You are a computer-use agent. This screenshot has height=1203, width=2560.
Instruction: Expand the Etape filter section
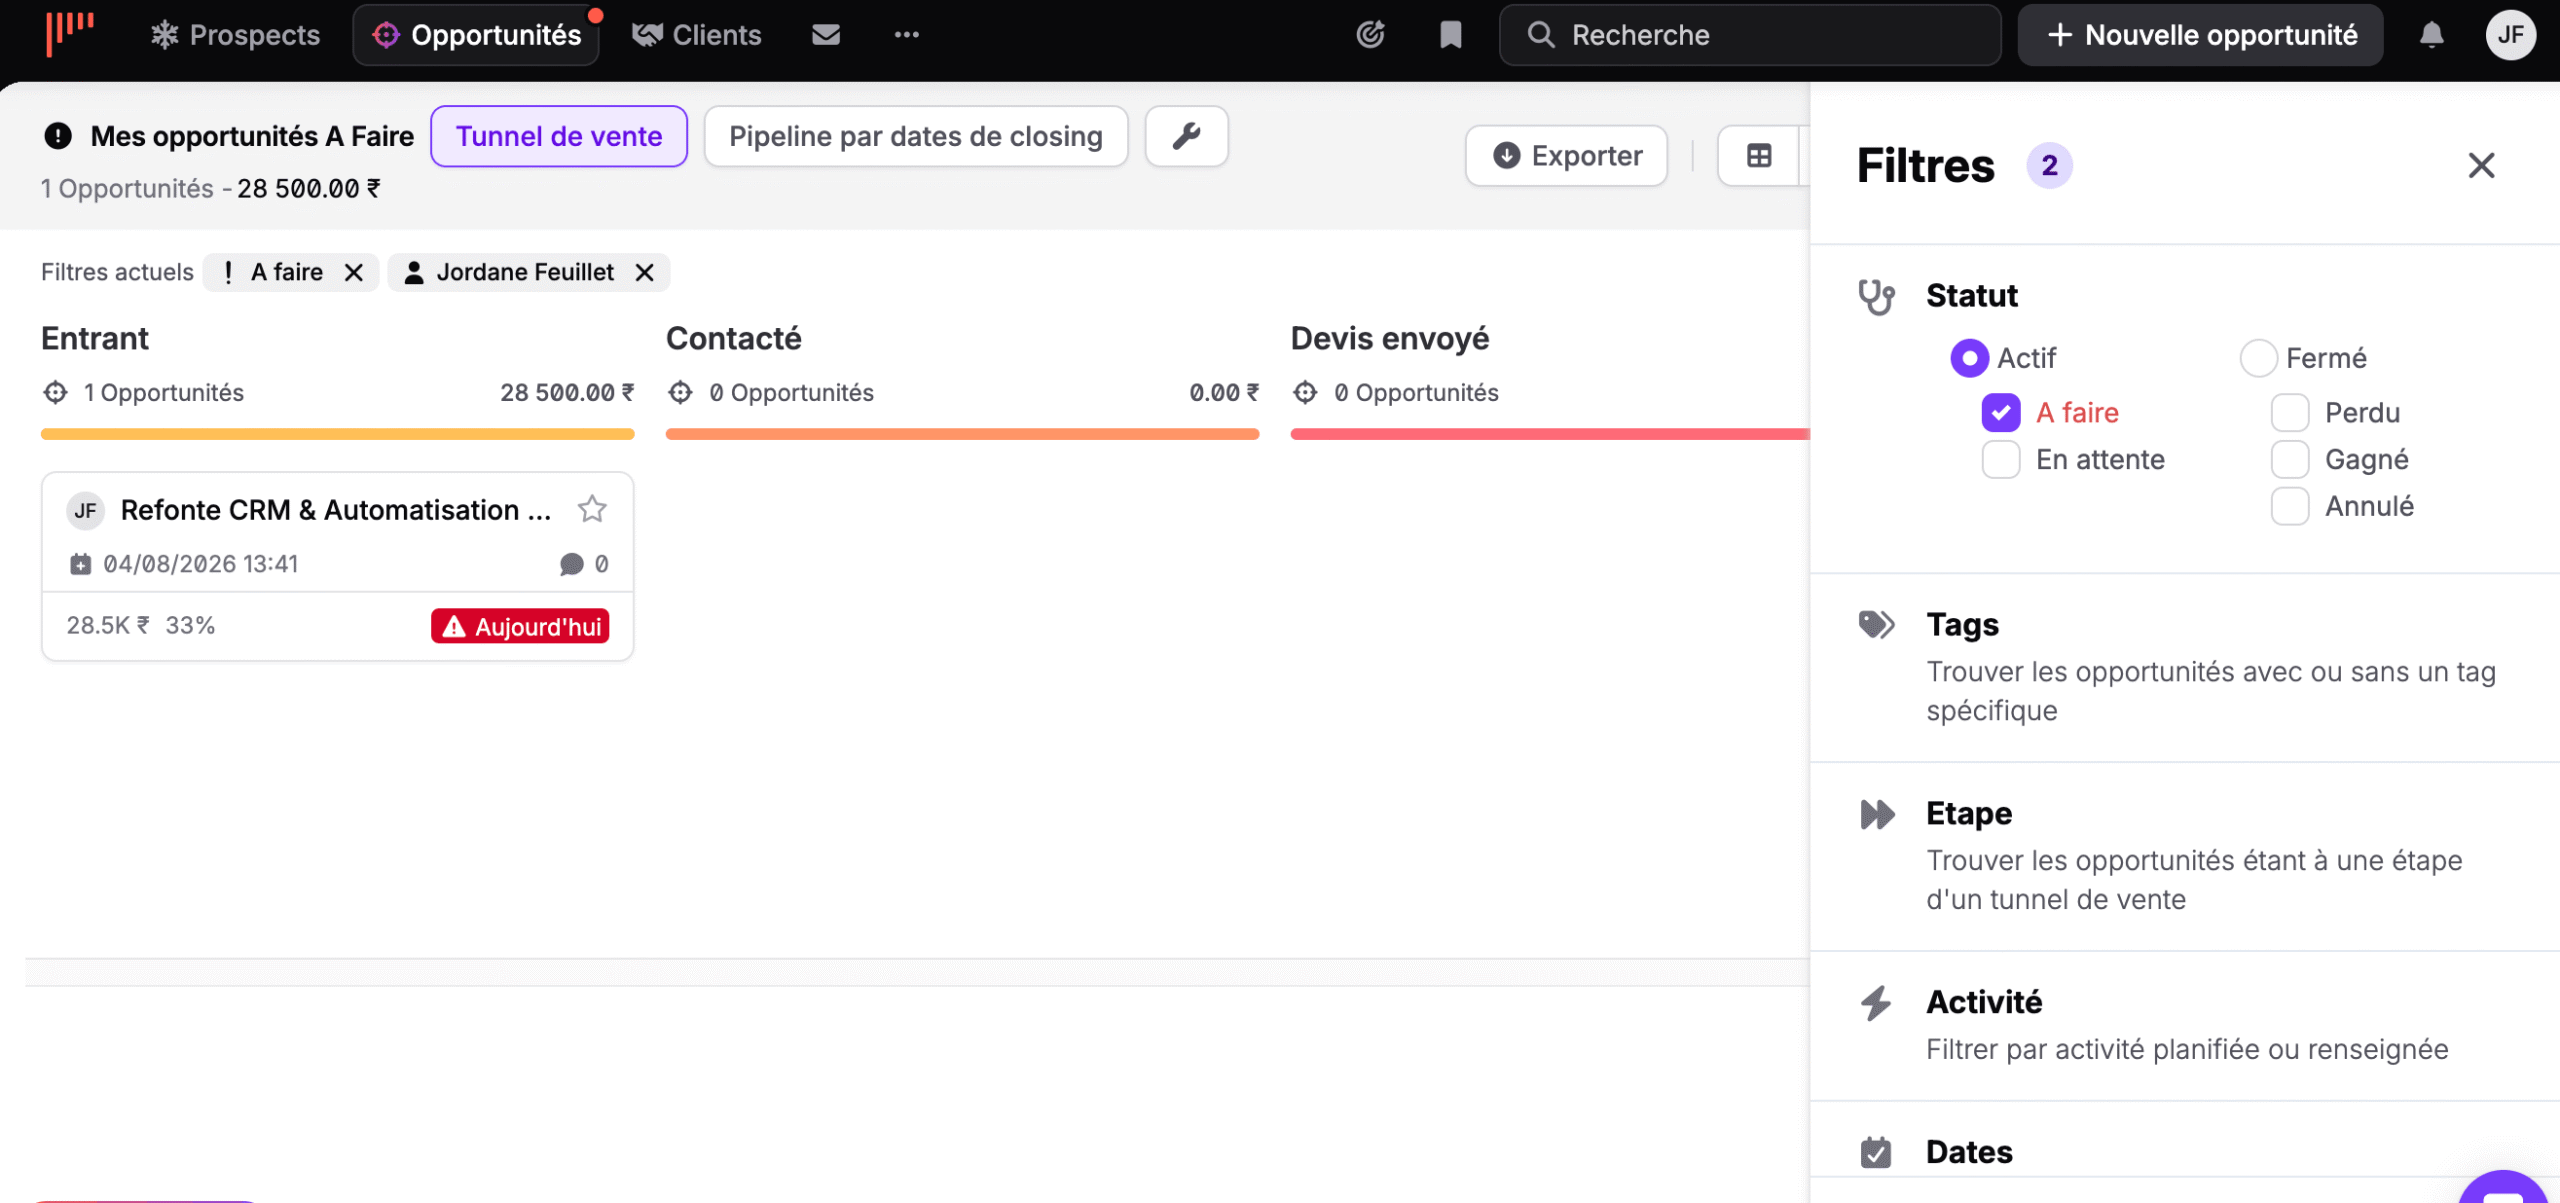click(2185, 856)
